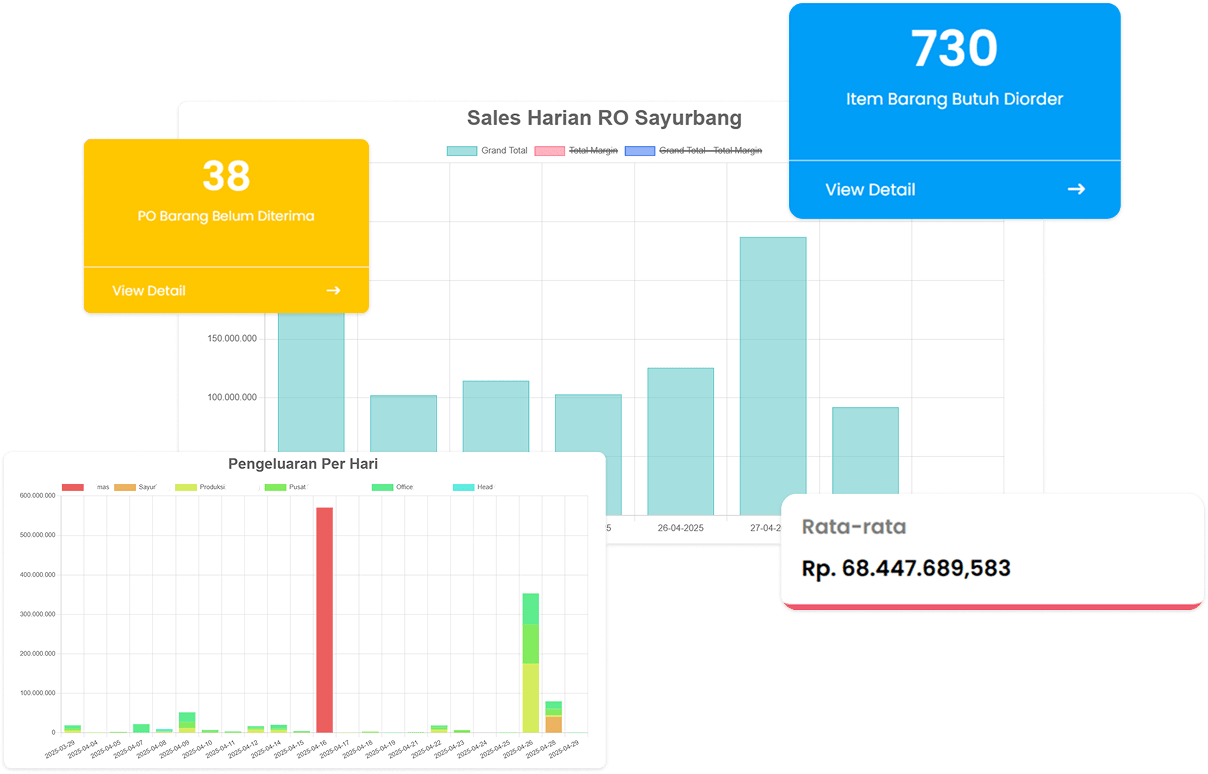This screenshot has width=1208, height=774.
Task: Click the arrow icon on the yellow PO card
Action: tap(333, 291)
